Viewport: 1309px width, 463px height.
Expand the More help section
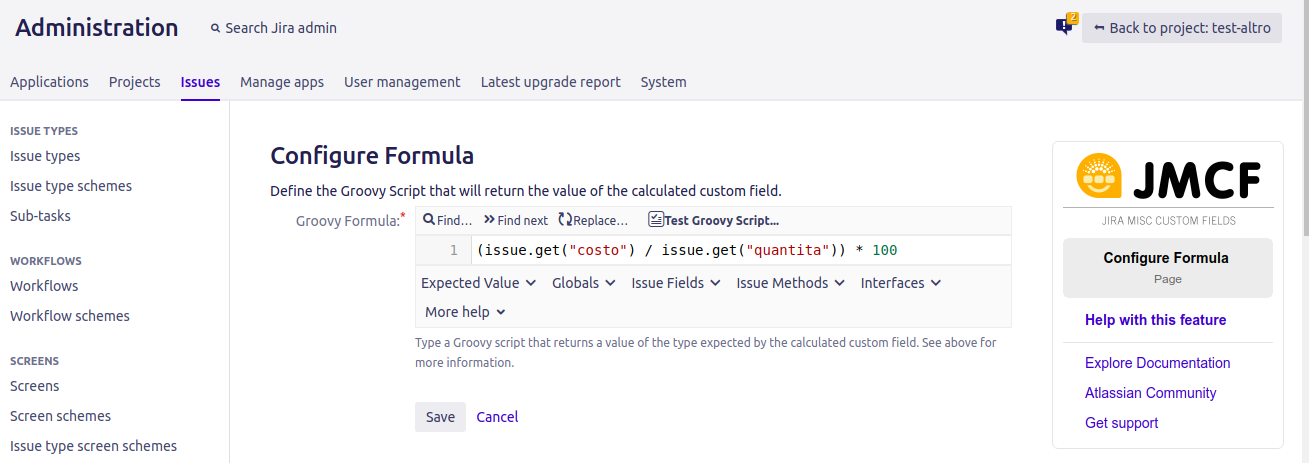(x=465, y=312)
